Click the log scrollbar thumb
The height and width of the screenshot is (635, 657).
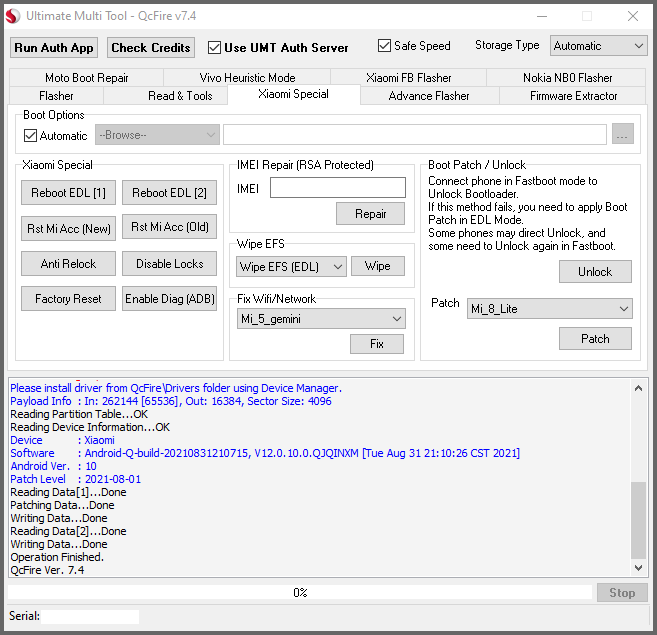[638, 520]
